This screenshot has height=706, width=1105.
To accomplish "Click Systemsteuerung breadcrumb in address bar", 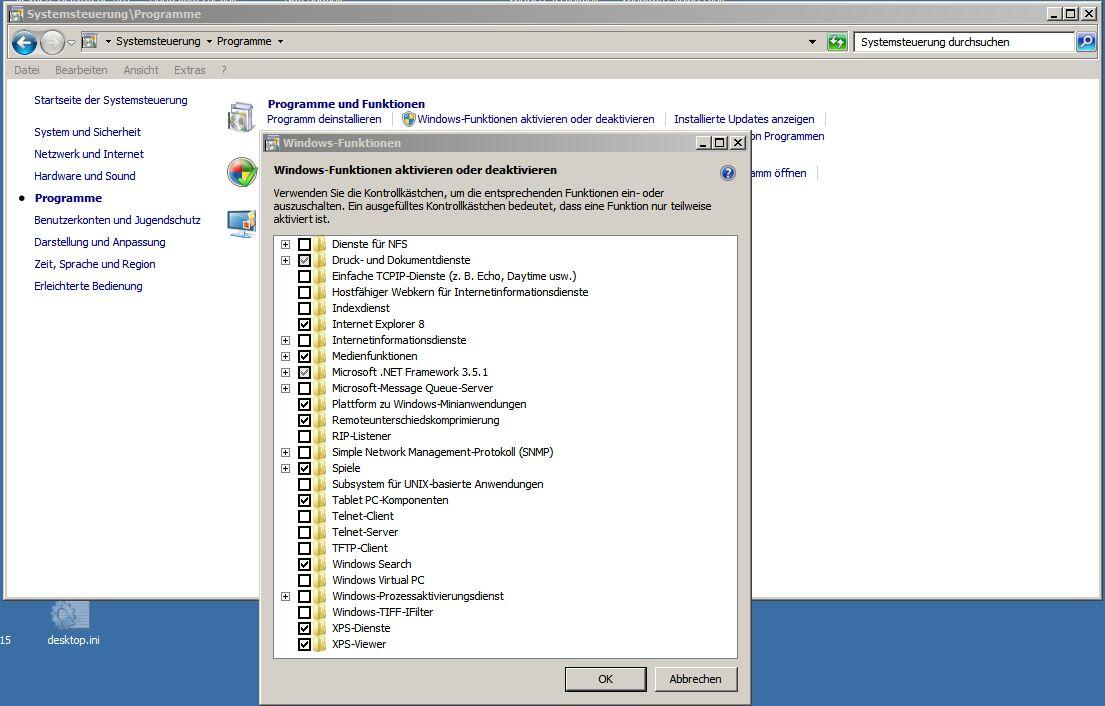I will click(158, 42).
